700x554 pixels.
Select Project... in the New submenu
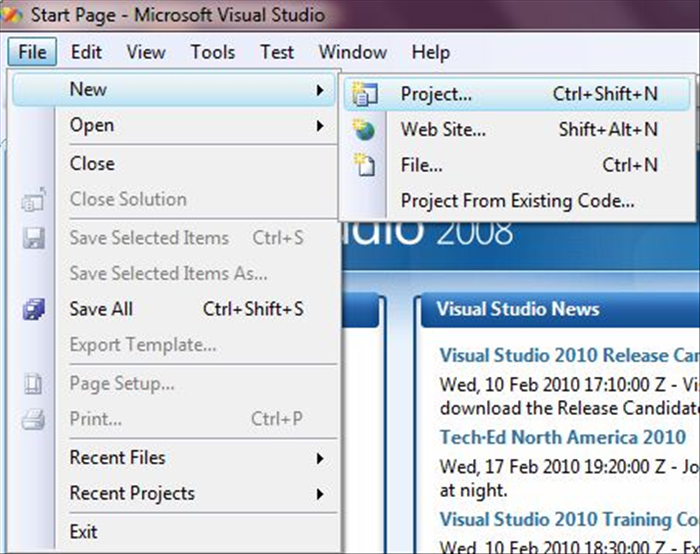pyautogui.click(x=517, y=94)
